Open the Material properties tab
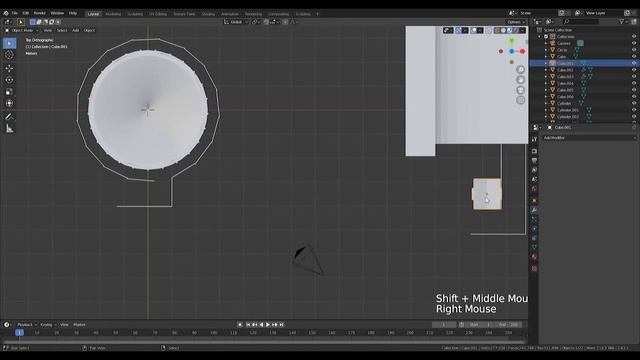The height and width of the screenshot is (360, 640). coord(534,257)
